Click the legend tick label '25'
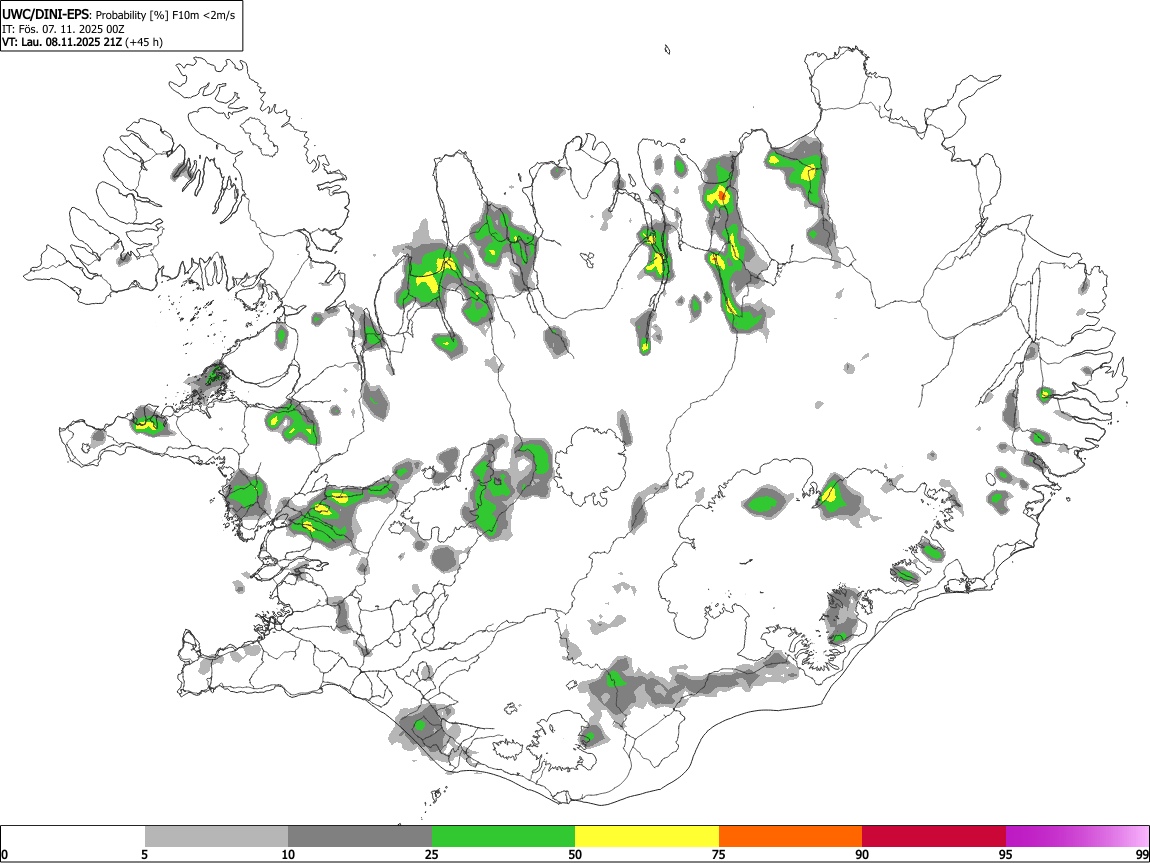The image size is (1150, 863). tap(432, 854)
